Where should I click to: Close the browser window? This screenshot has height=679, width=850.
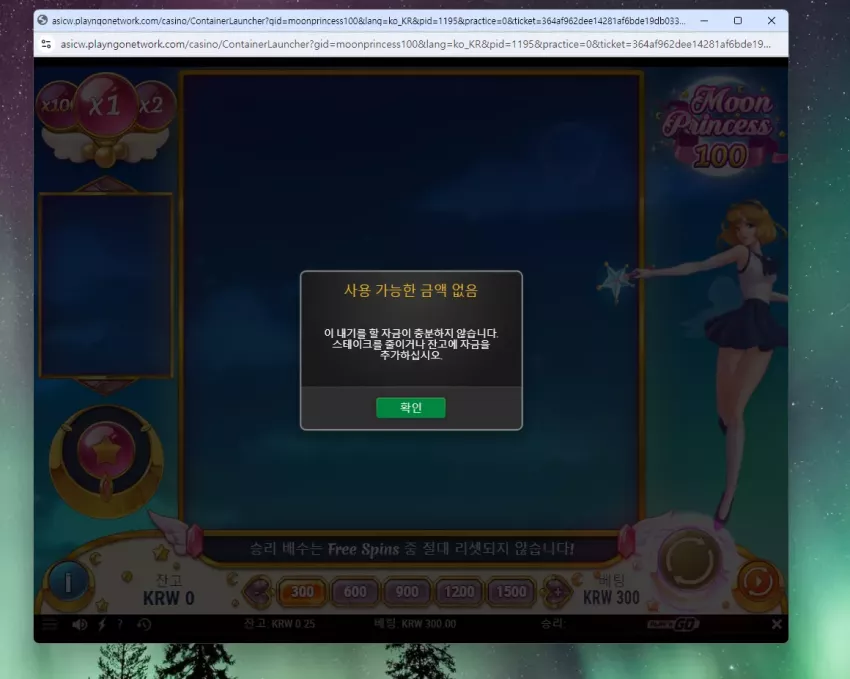(x=771, y=21)
